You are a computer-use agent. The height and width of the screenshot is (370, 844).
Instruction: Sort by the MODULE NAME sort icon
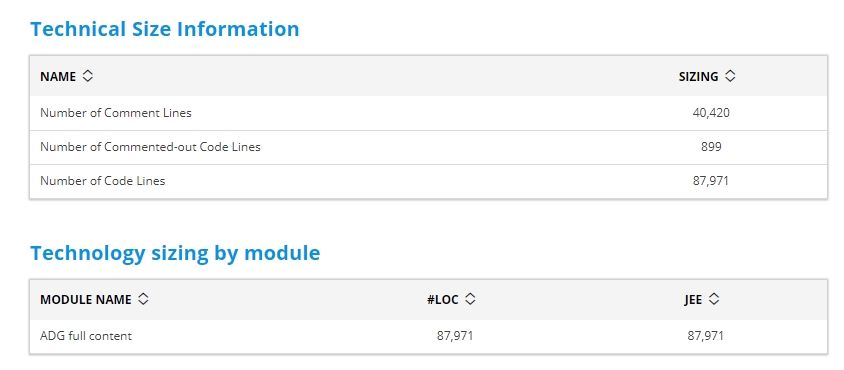(143, 299)
